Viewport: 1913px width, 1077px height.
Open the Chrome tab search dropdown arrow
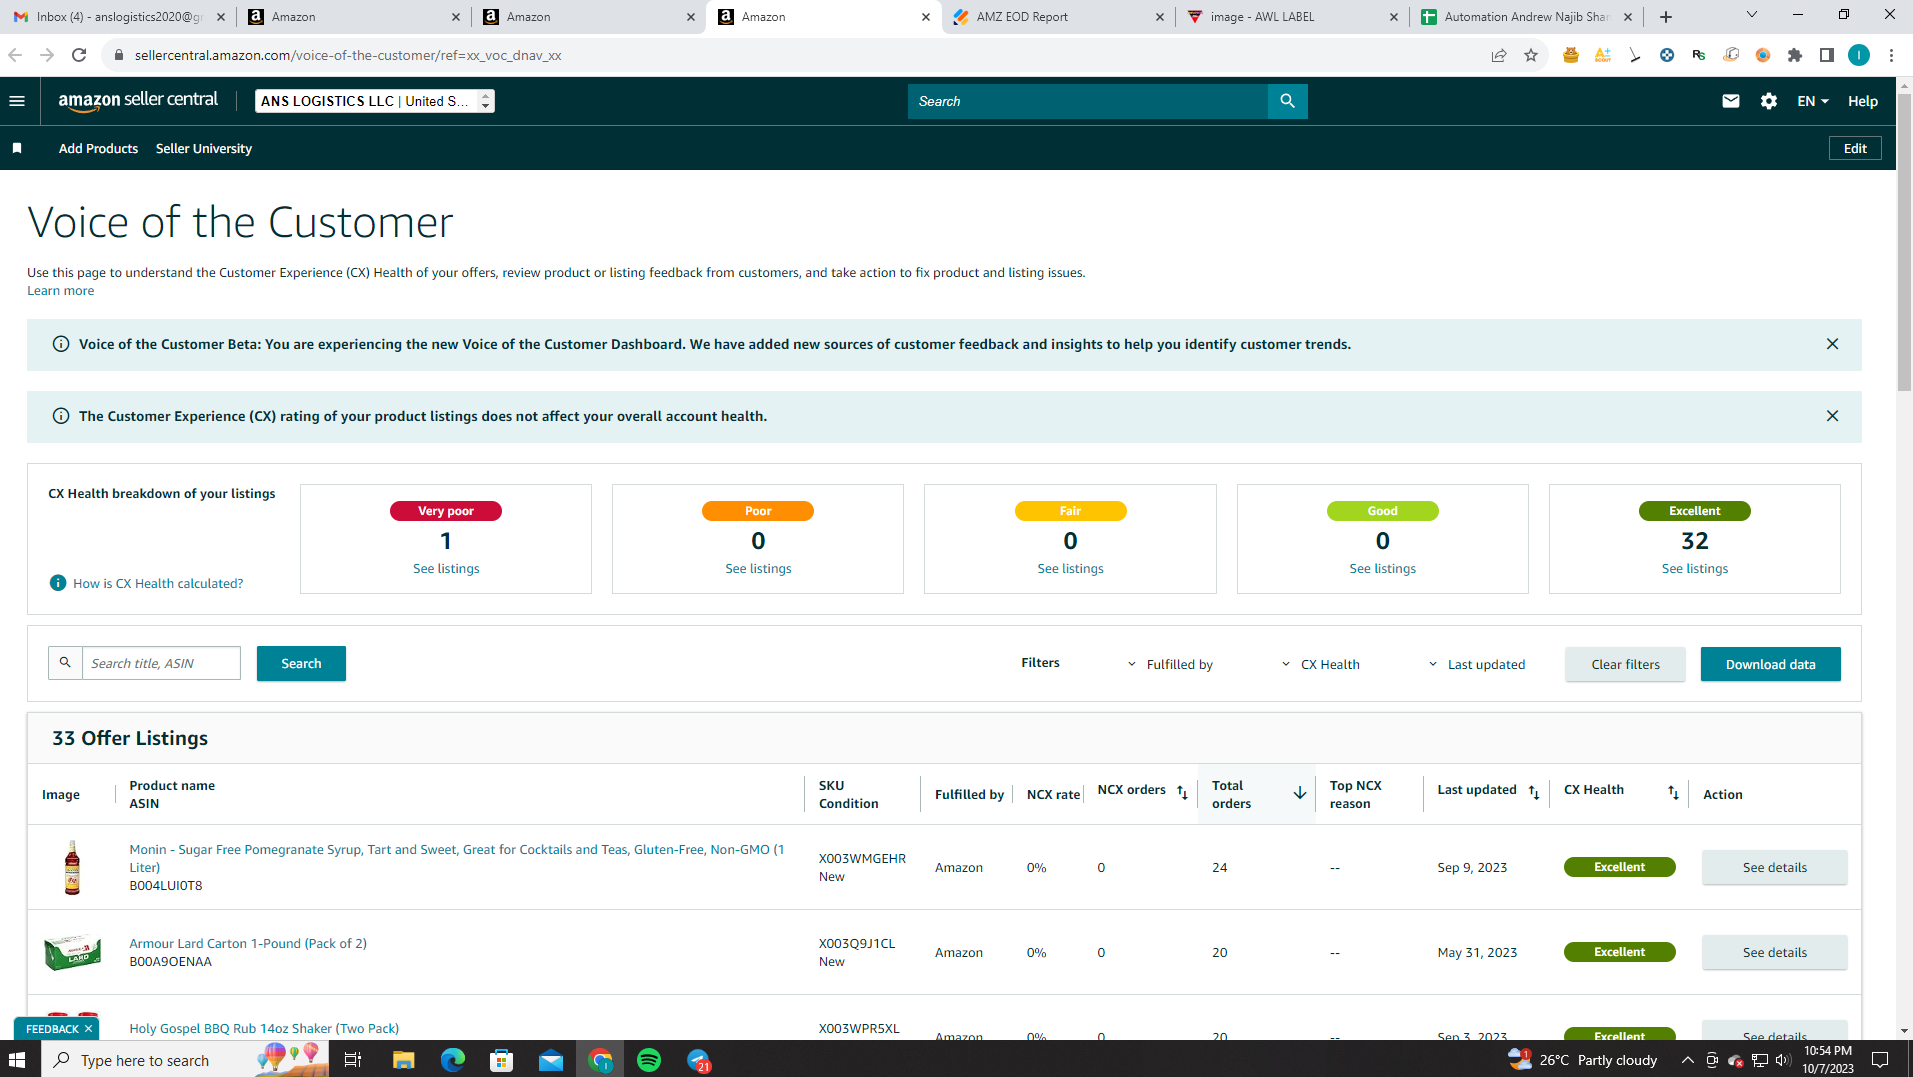pos(1751,15)
